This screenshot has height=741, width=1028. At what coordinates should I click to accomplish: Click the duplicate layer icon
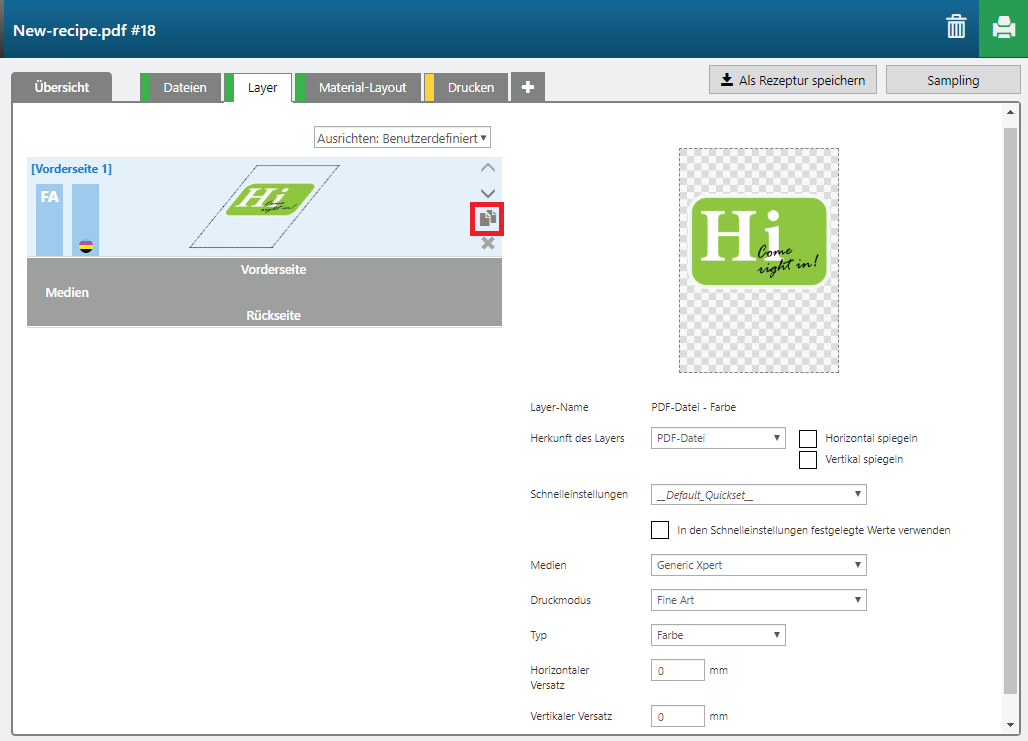tap(488, 218)
